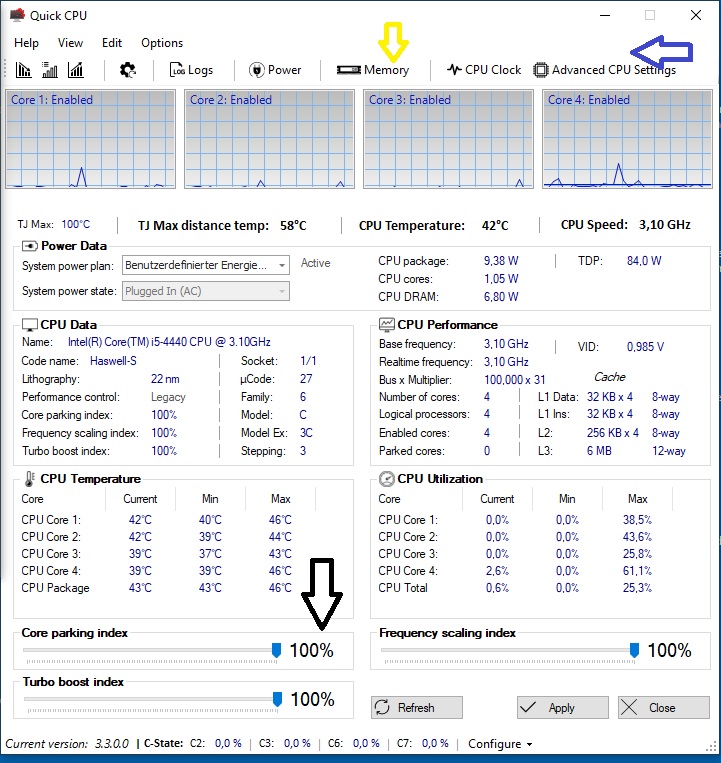Viewport: 721px width, 763px height.
Task: Click the Quick CPU title bar icon
Action: (17, 15)
